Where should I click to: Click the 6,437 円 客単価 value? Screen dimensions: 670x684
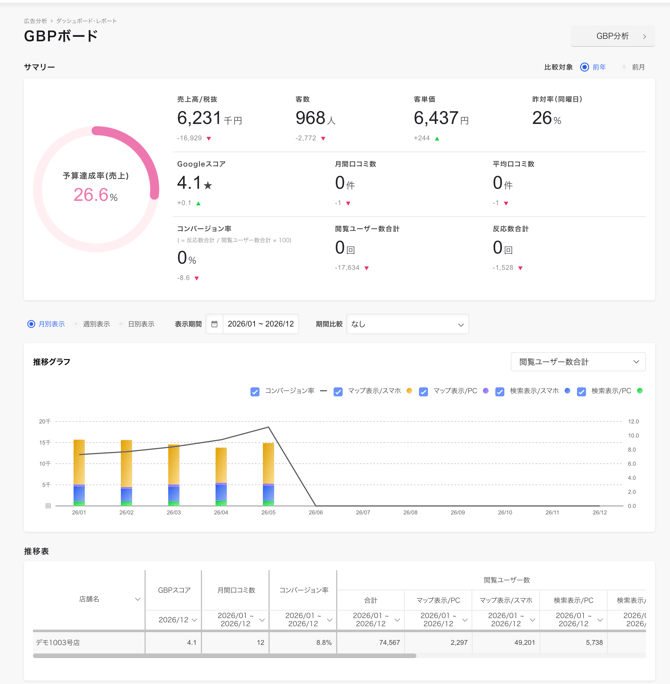pyautogui.click(x=441, y=118)
